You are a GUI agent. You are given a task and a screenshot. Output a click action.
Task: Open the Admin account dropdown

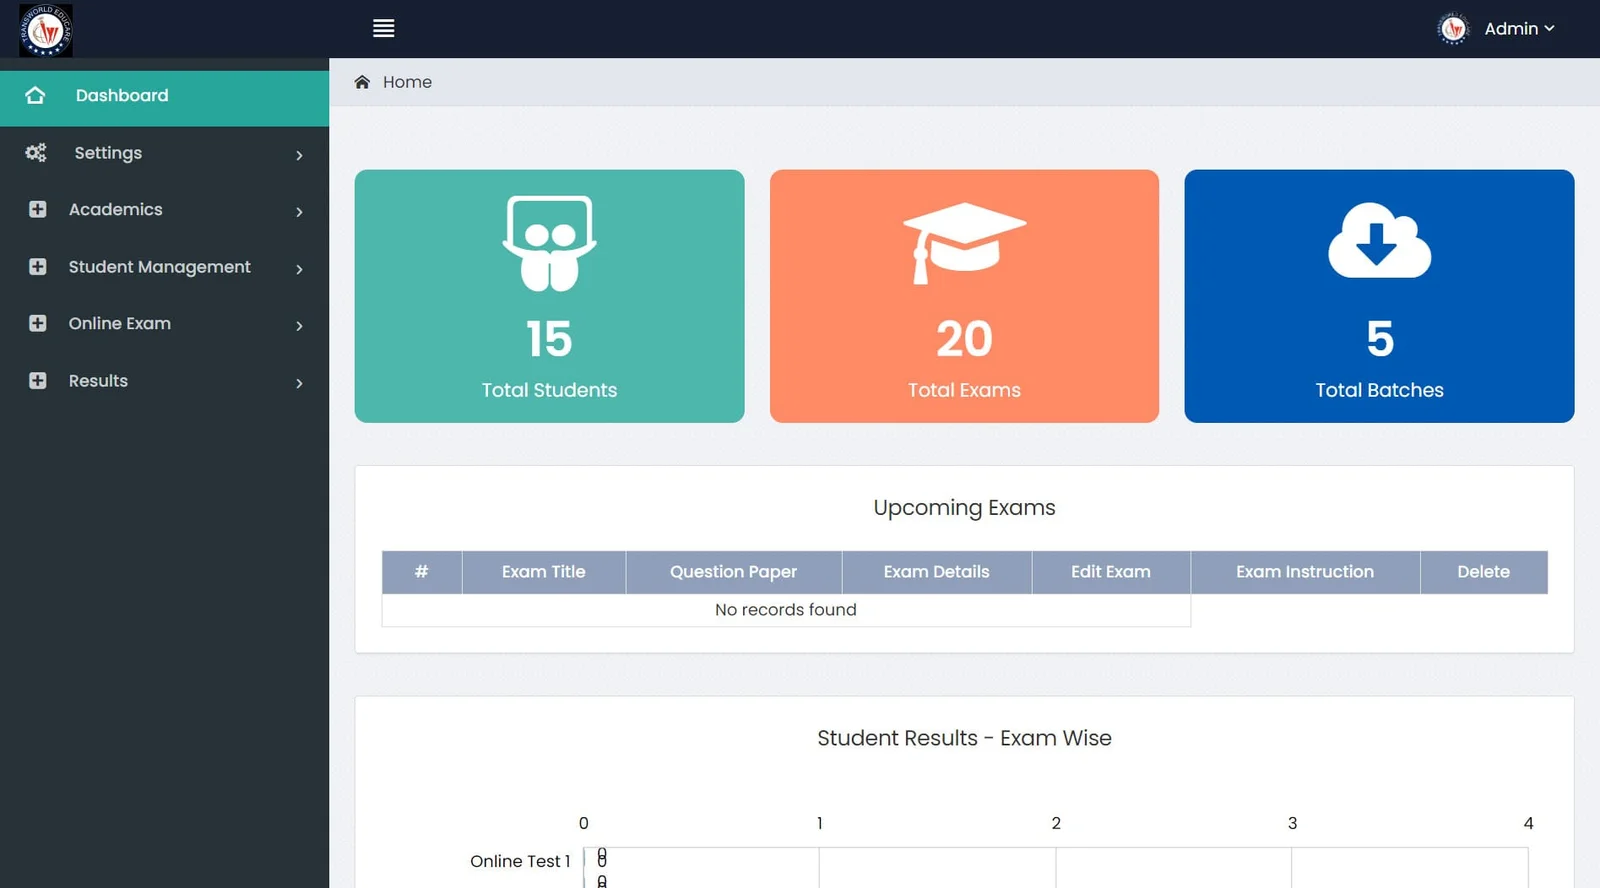(x=1518, y=29)
